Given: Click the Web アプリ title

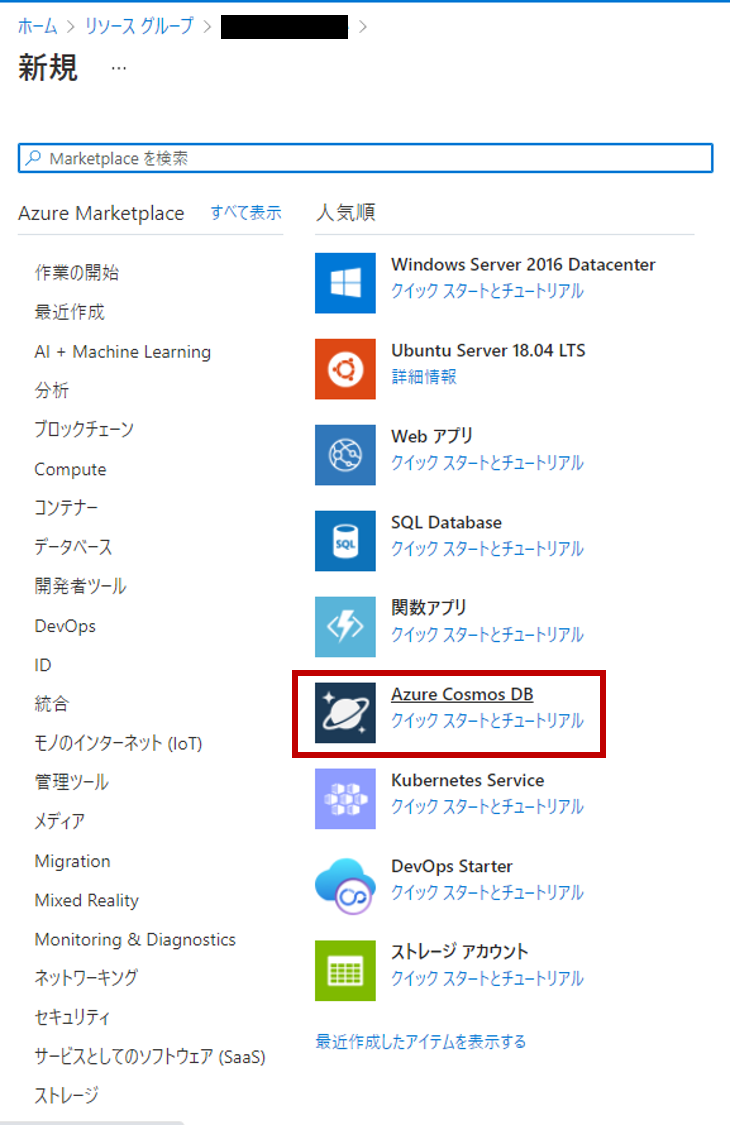Looking at the screenshot, I should click(x=432, y=436).
